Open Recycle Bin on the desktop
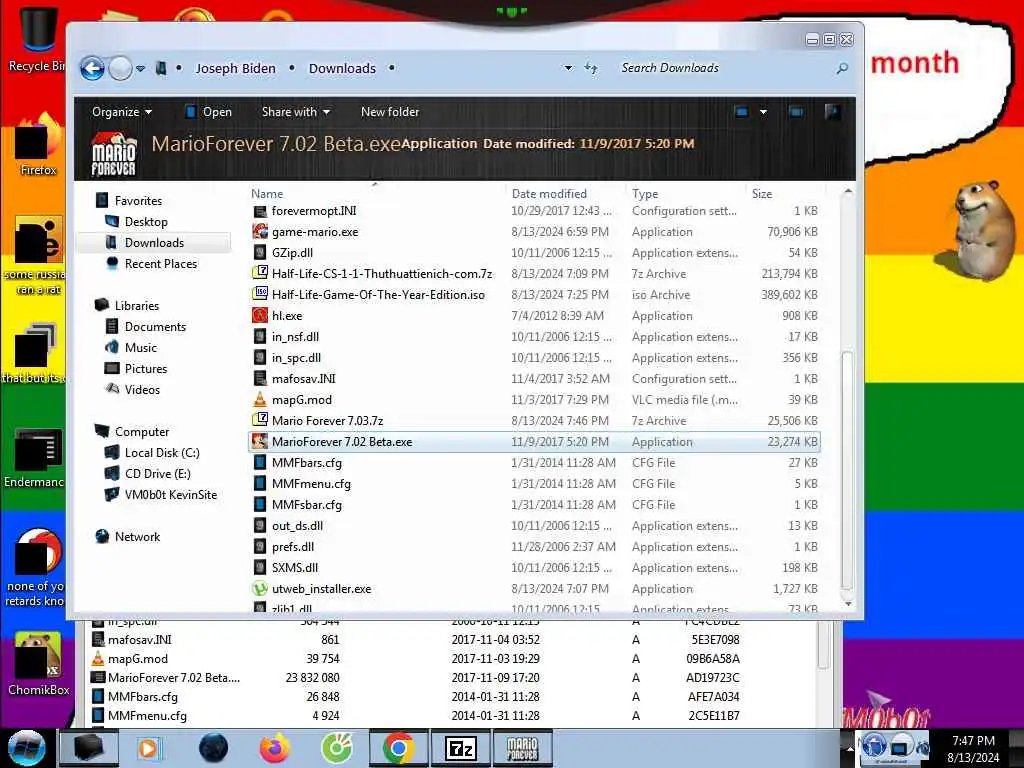 (x=36, y=39)
